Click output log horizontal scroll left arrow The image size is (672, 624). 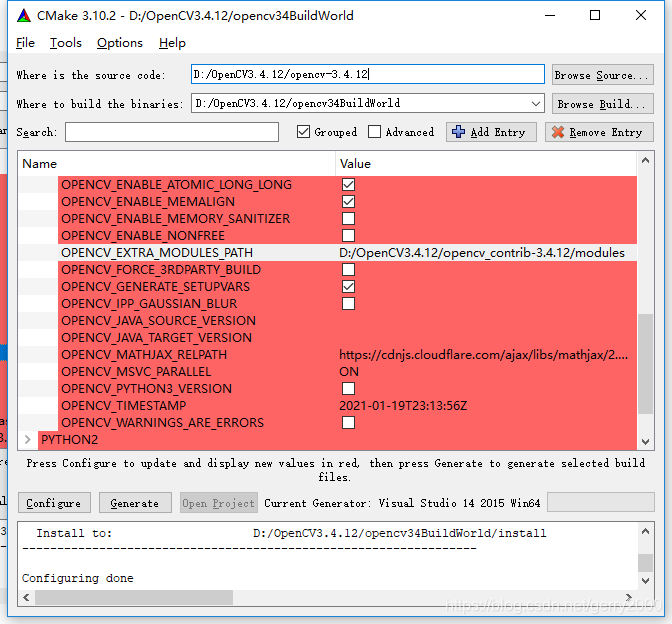pyautogui.click(x=27, y=597)
